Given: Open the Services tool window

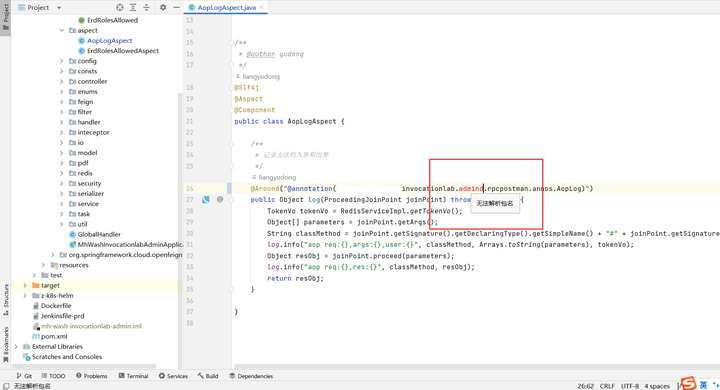Looking at the screenshot, I should 173,376.
